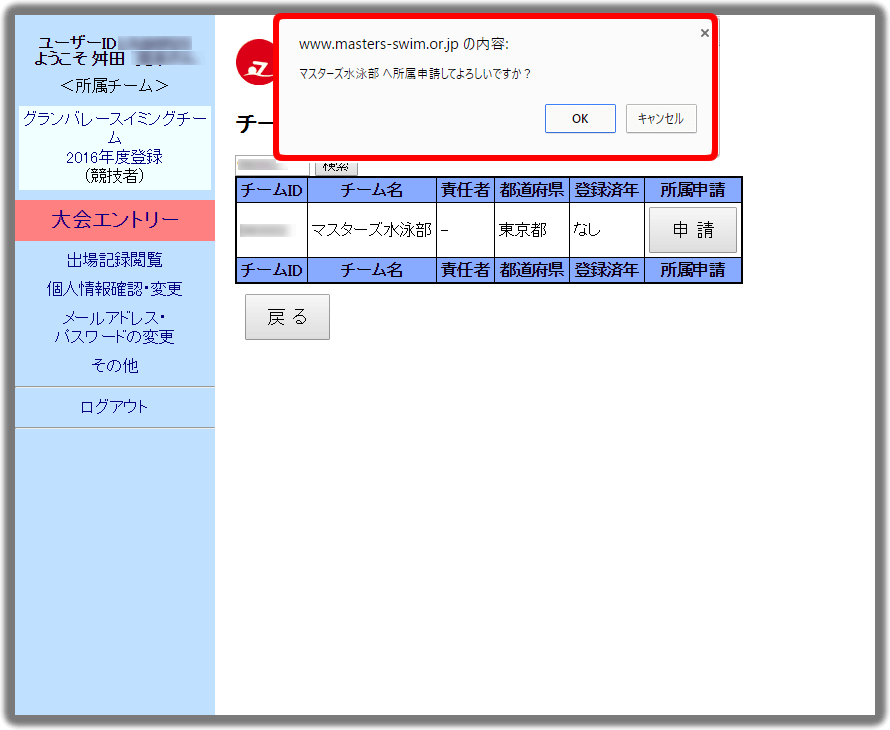Click the bottom 登録済年 column header
Screen dimensions: 890x730
coord(606,270)
